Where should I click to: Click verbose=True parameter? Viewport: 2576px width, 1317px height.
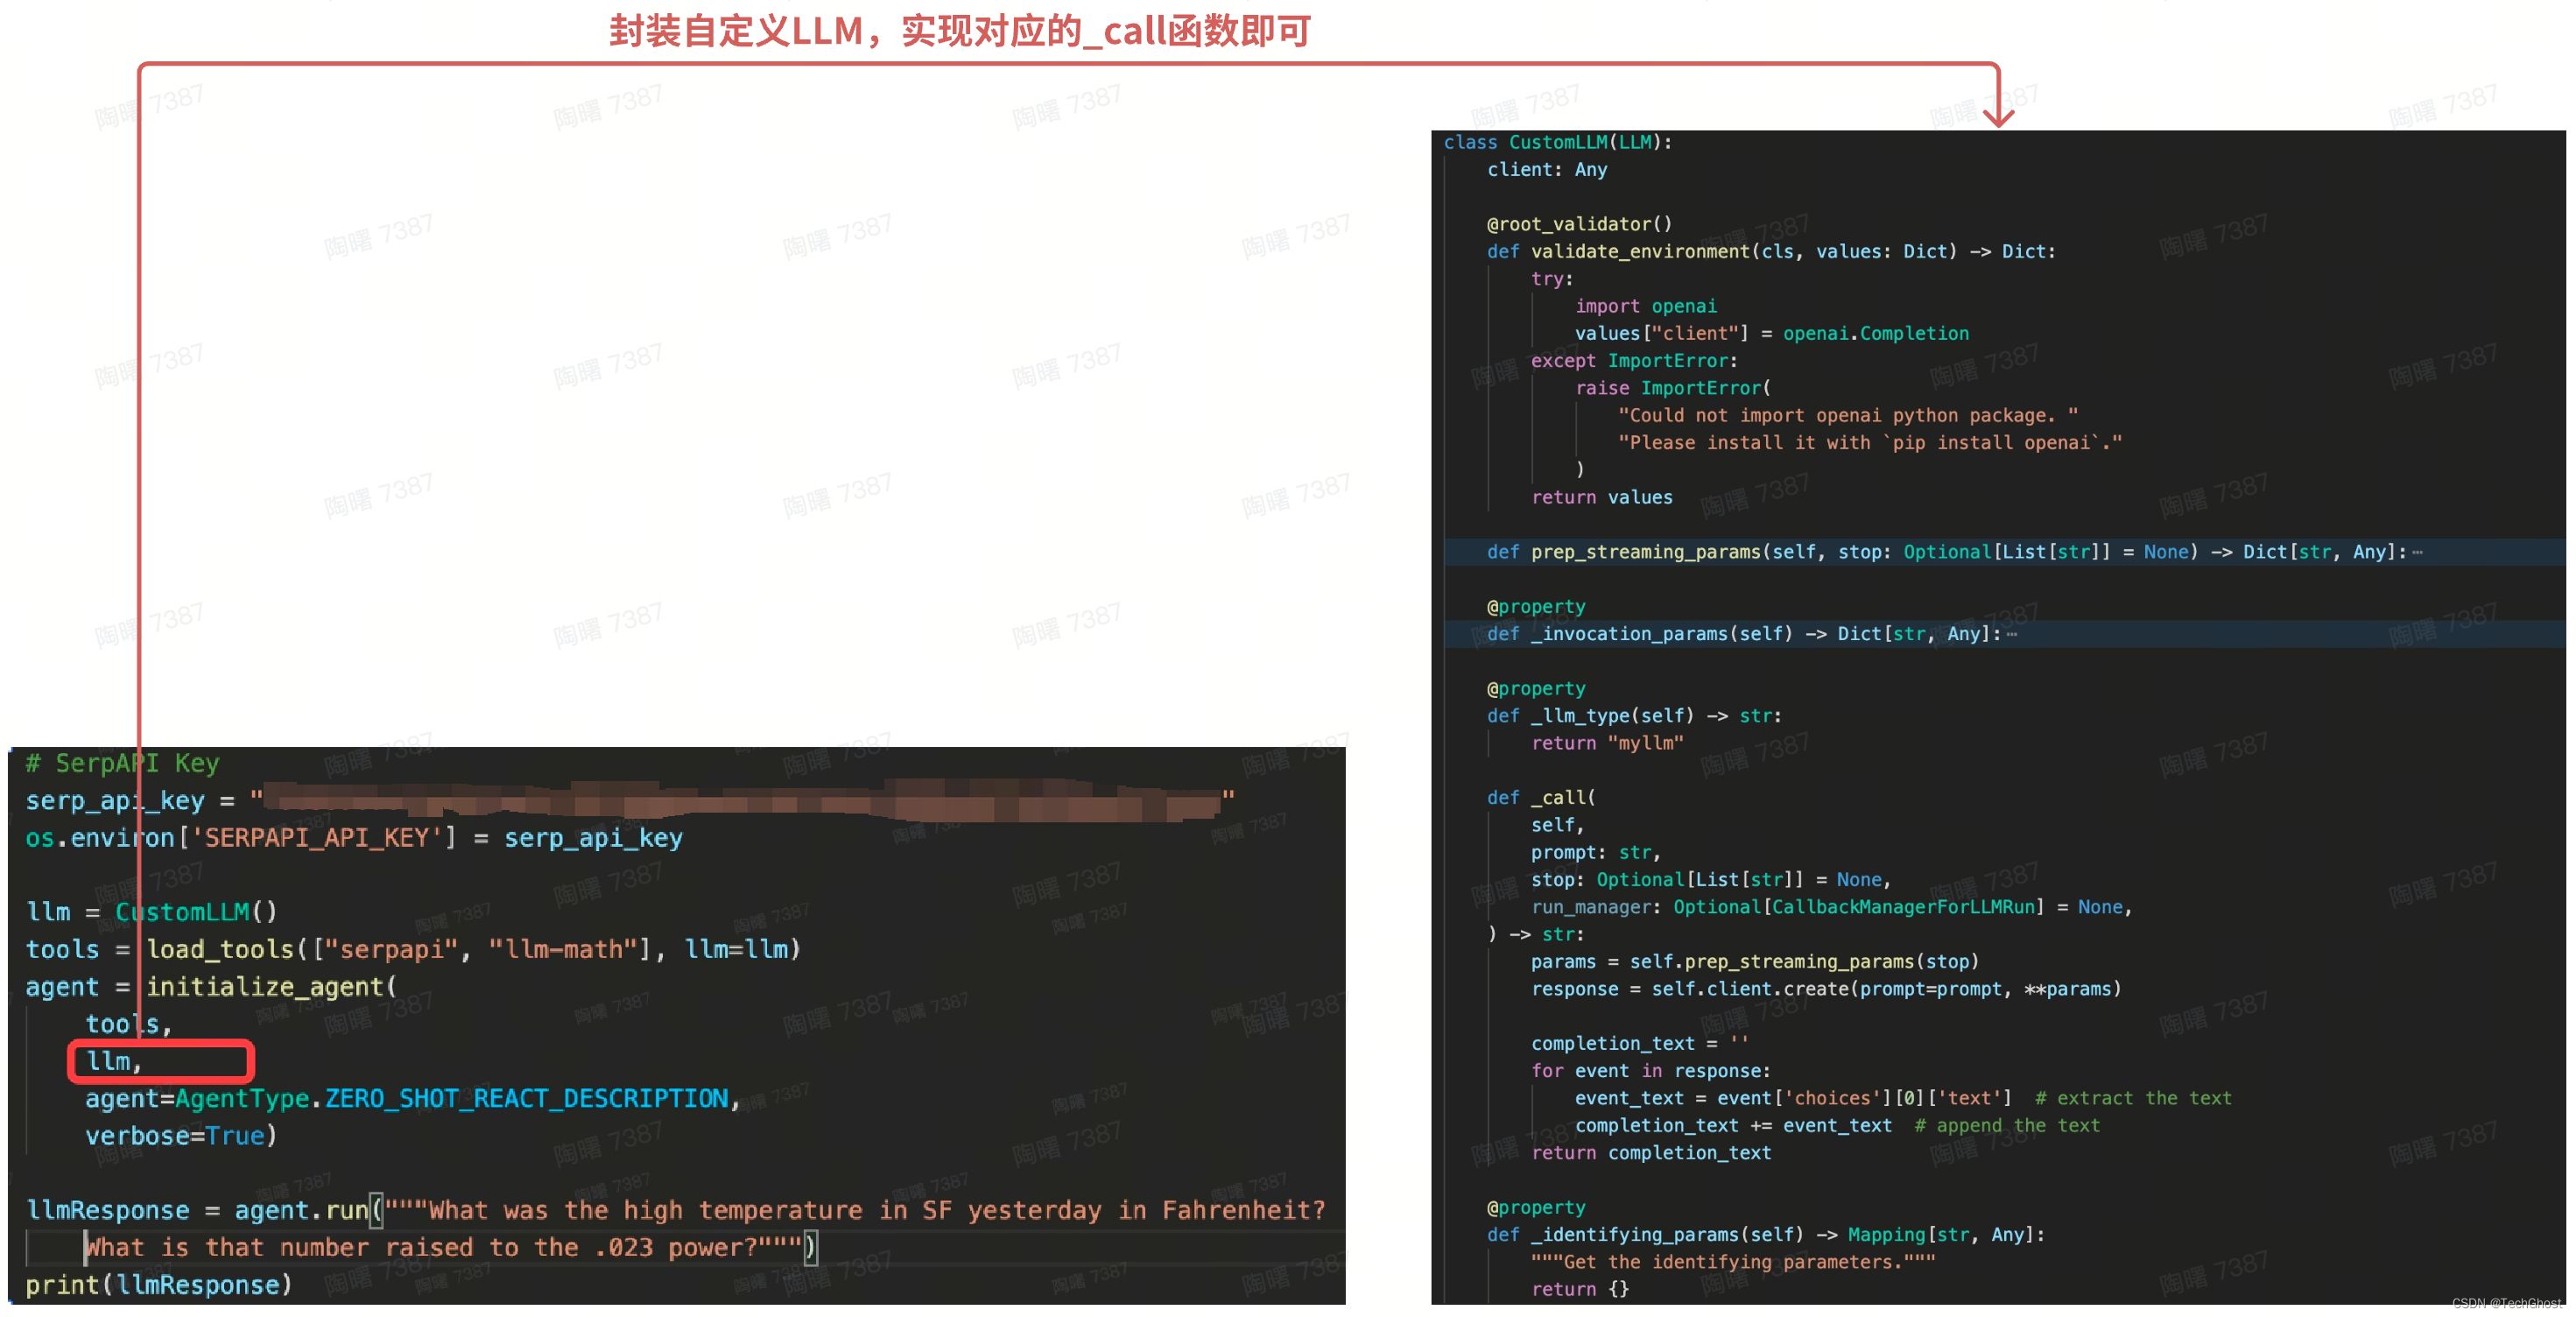[180, 1136]
